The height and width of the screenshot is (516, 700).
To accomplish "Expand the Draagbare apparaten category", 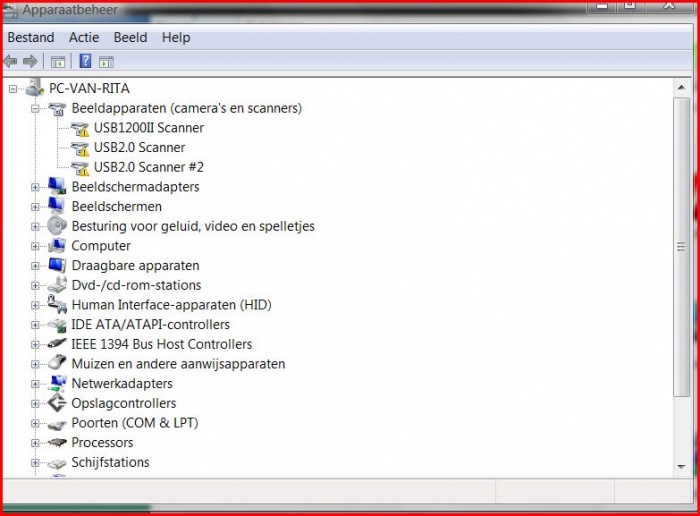I will pos(35,266).
